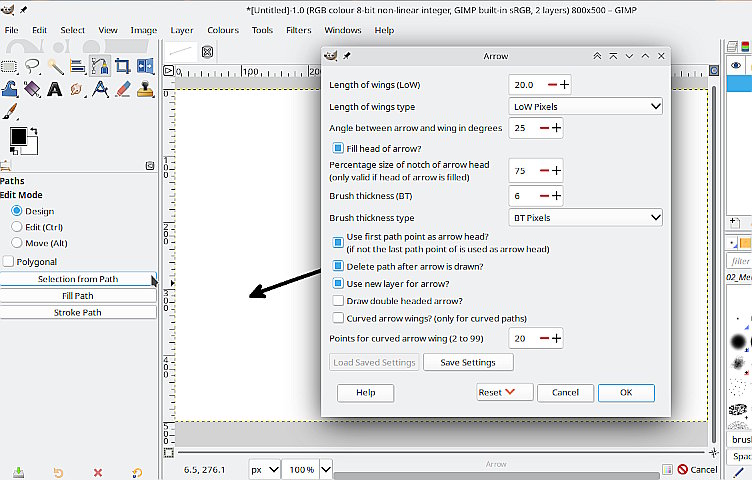Open Length of wings type dropdown

coord(585,106)
